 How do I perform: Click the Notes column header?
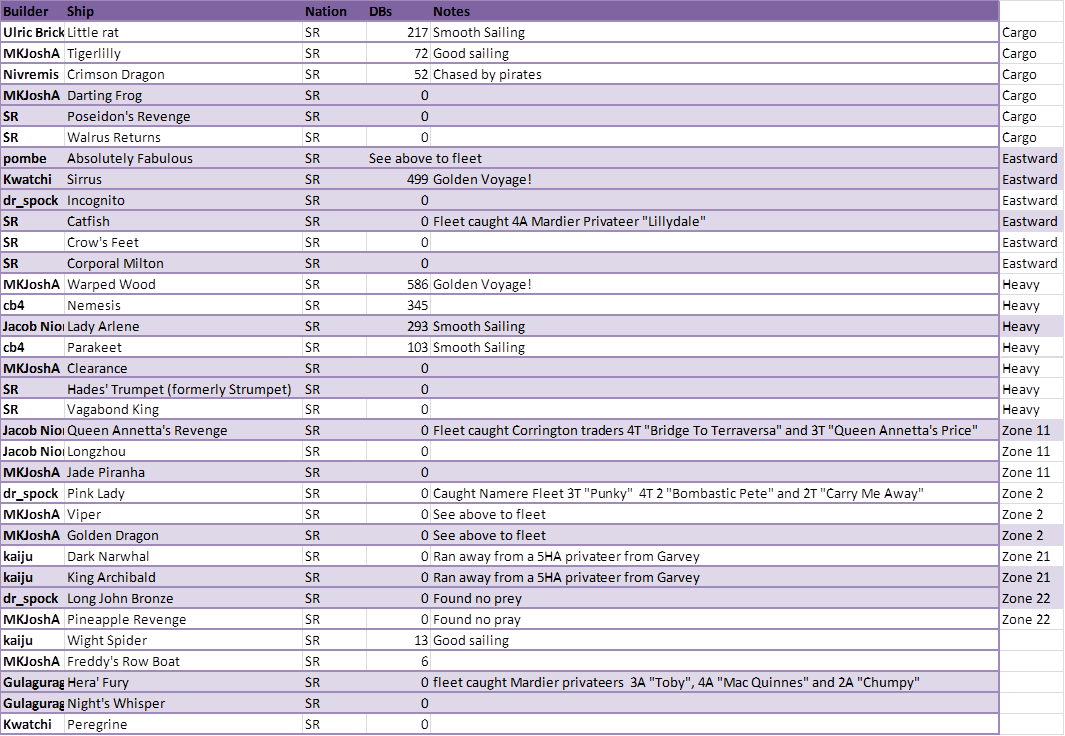point(451,11)
